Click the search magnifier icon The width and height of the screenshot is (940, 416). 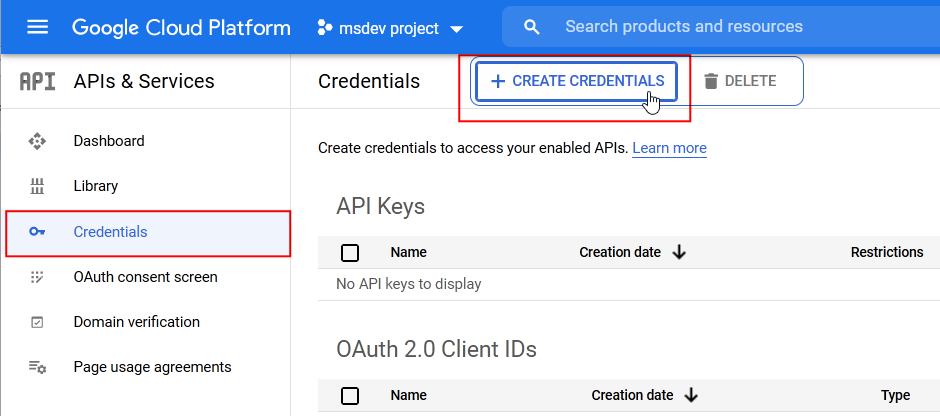click(532, 27)
